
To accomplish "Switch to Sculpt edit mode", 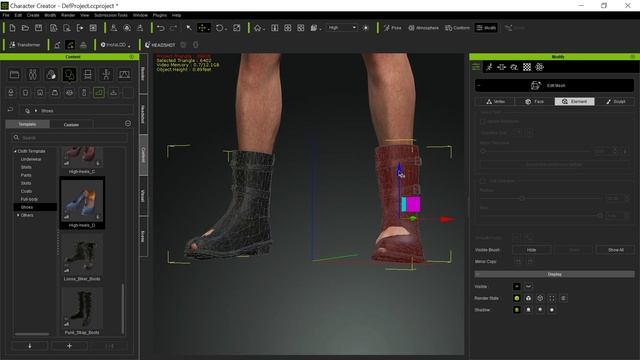I will point(615,101).
